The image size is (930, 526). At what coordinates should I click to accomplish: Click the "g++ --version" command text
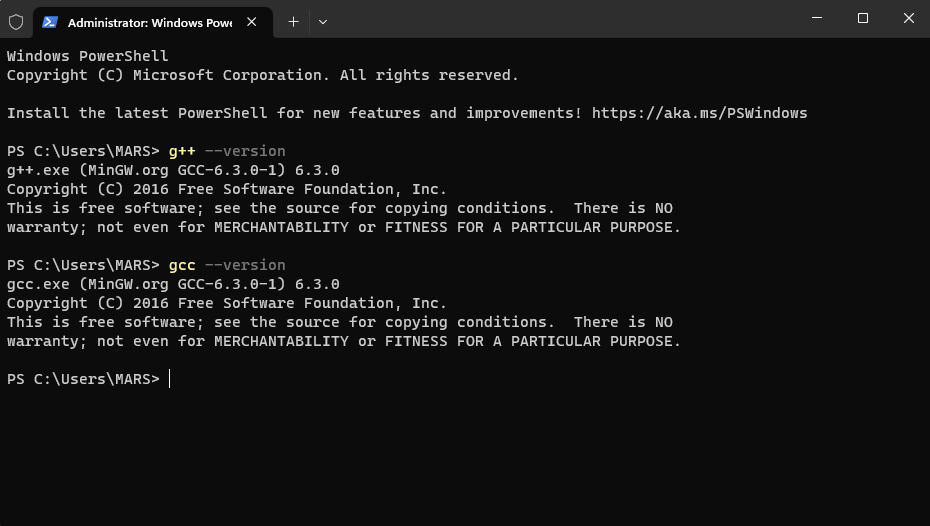[227, 151]
